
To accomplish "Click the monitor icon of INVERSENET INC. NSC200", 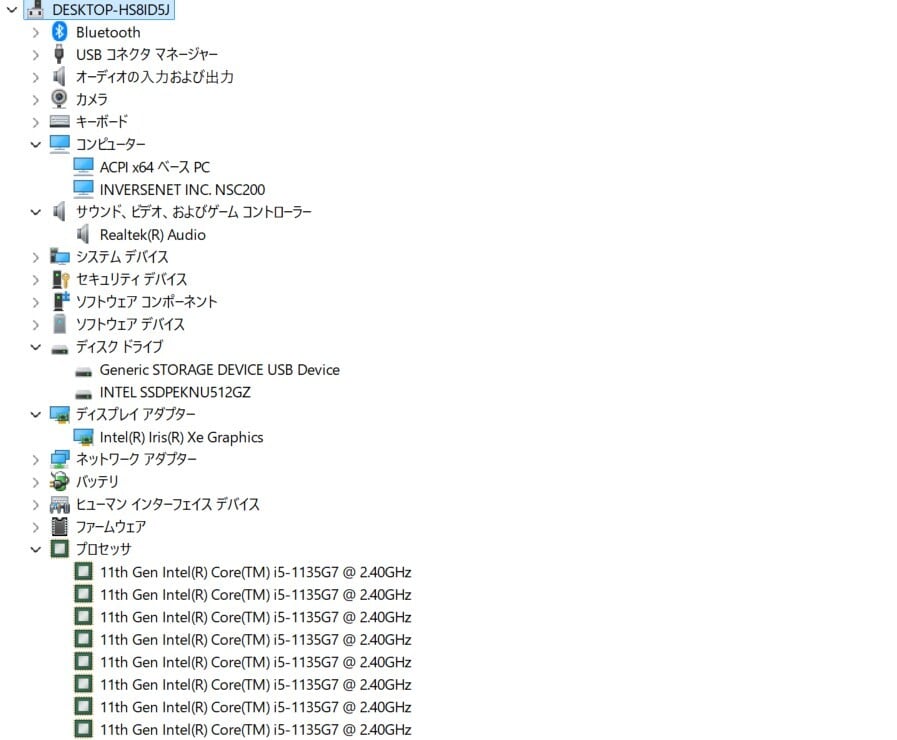I will coord(84,189).
